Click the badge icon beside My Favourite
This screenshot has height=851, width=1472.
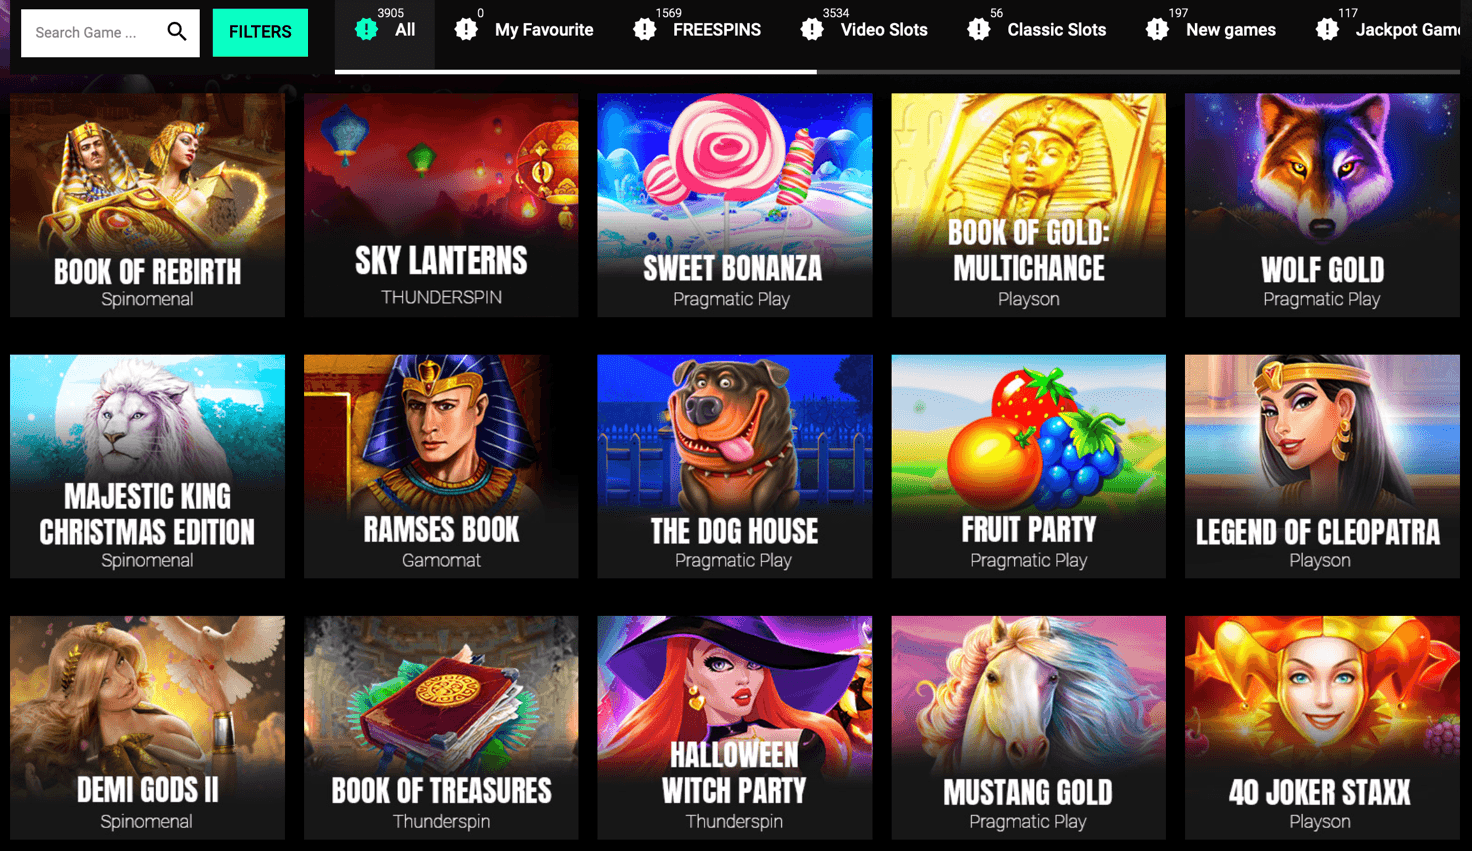[466, 30]
